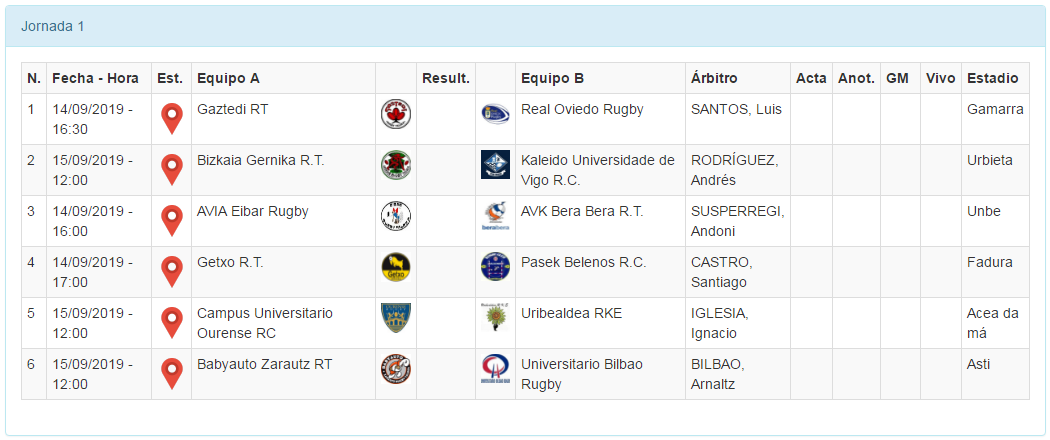The height and width of the screenshot is (440, 1050).
Task: Select the Jornada 1 panel header
Action: pos(53,26)
